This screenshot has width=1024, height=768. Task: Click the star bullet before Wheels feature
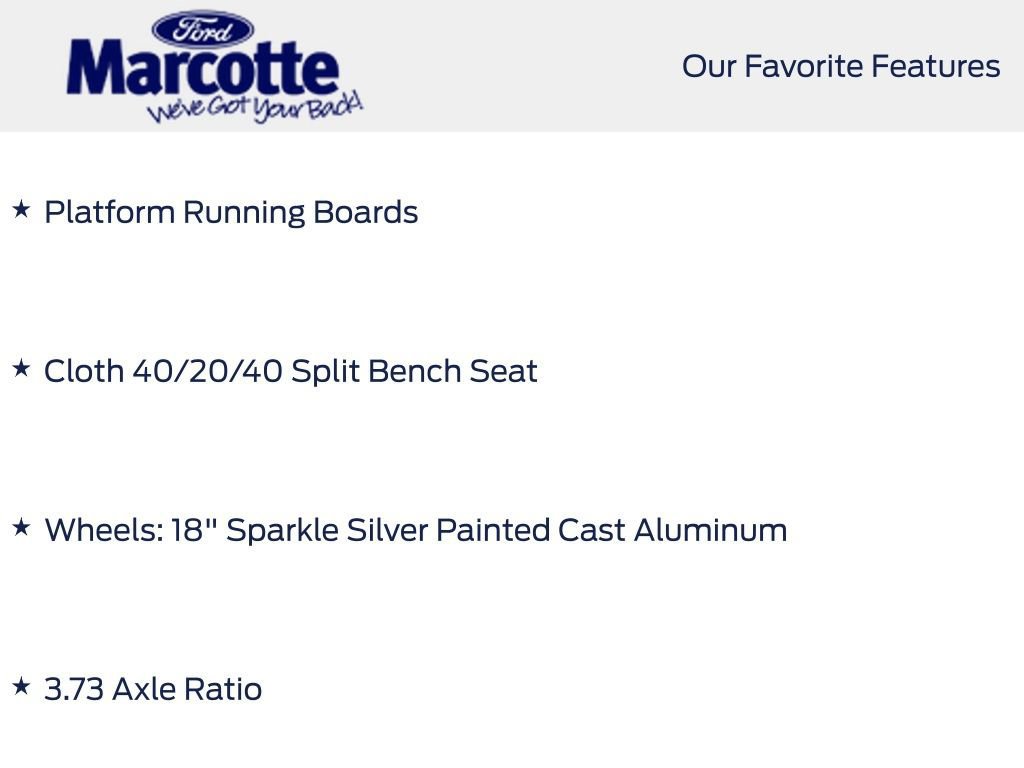click(21, 528)
